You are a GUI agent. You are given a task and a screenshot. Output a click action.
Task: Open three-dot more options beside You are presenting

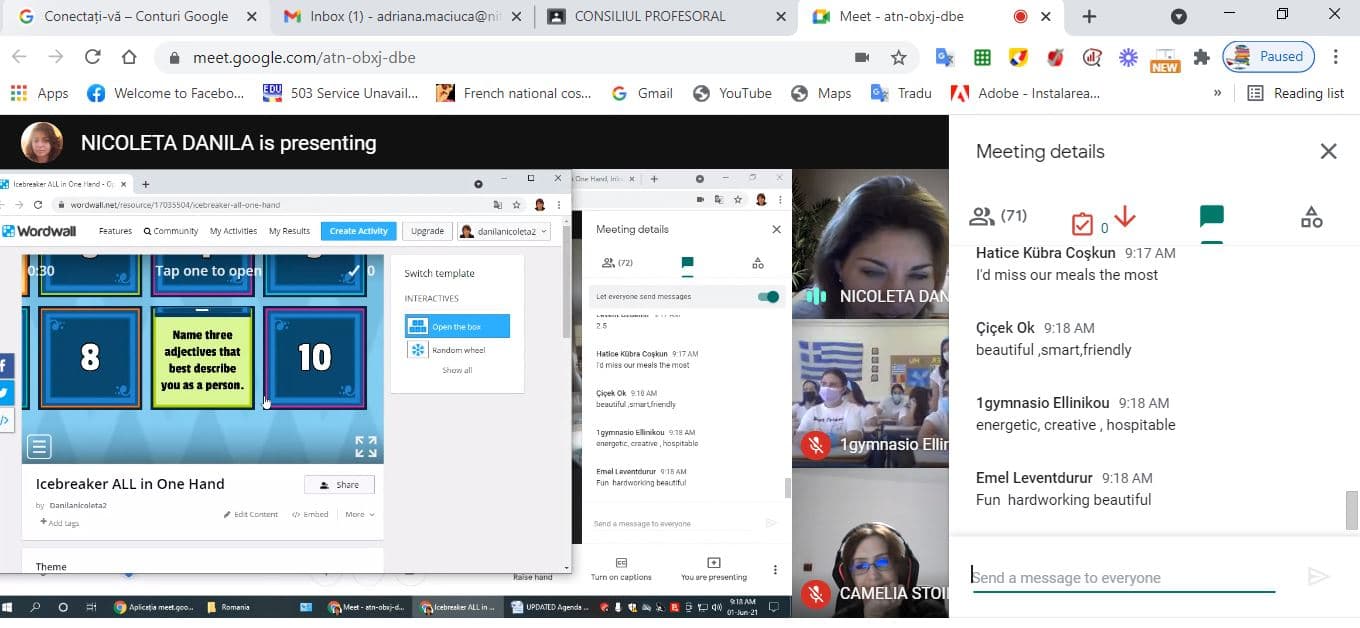[x=775, y=570]
